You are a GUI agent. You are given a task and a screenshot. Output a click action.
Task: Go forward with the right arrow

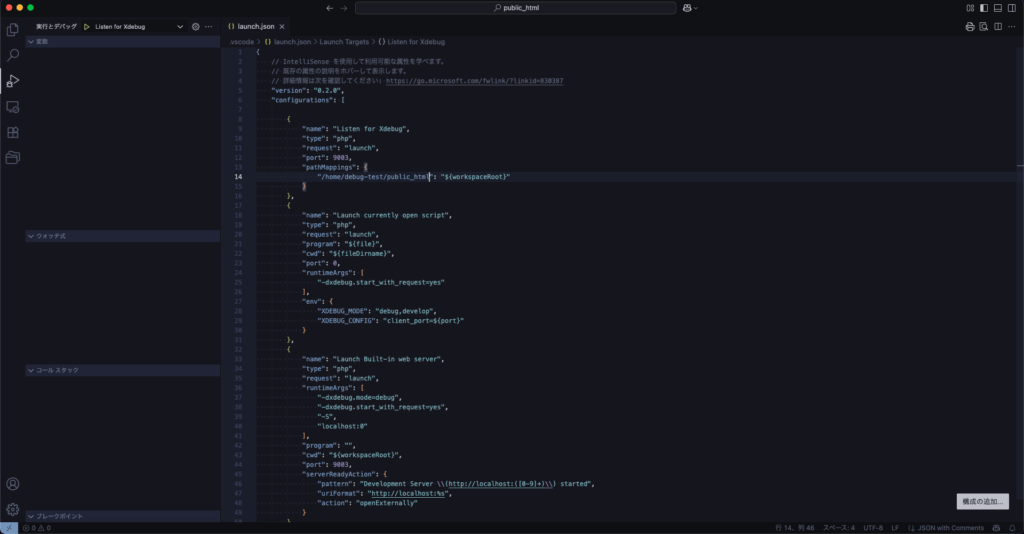(344, 8)
